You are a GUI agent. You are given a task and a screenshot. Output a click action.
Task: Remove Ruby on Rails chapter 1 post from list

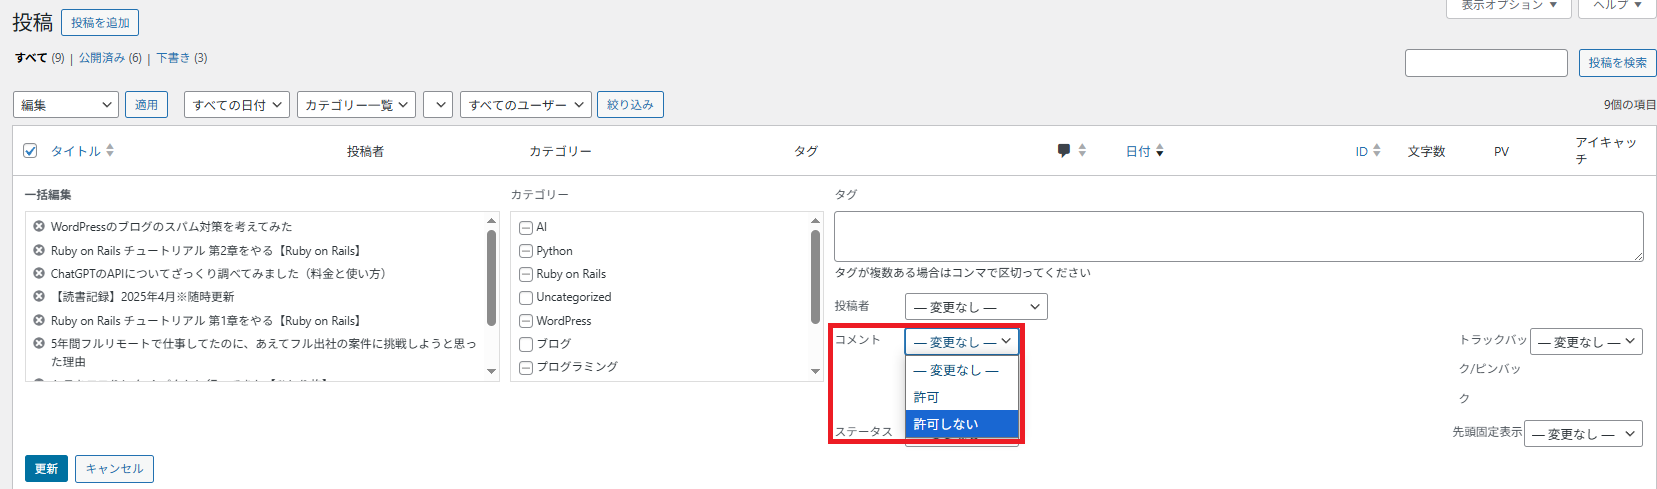[x=39, y=321]
